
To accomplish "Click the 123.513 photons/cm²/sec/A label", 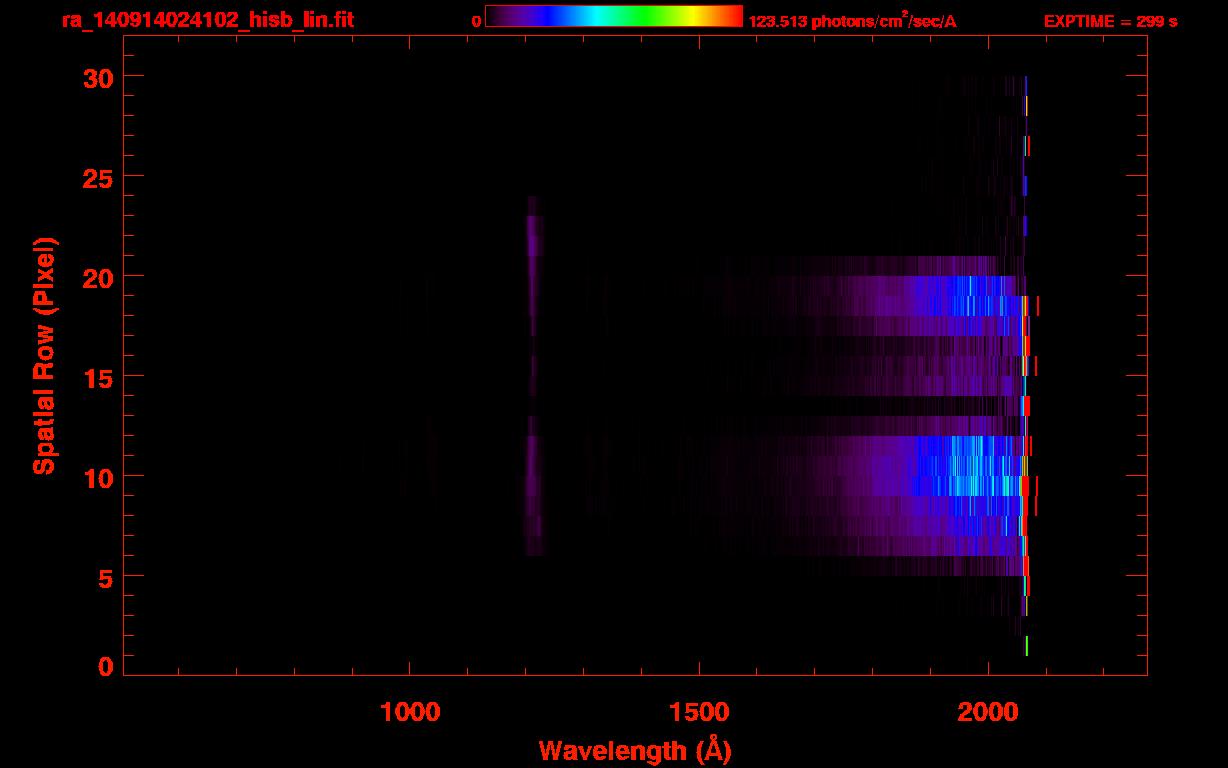I will click(852, 21).
